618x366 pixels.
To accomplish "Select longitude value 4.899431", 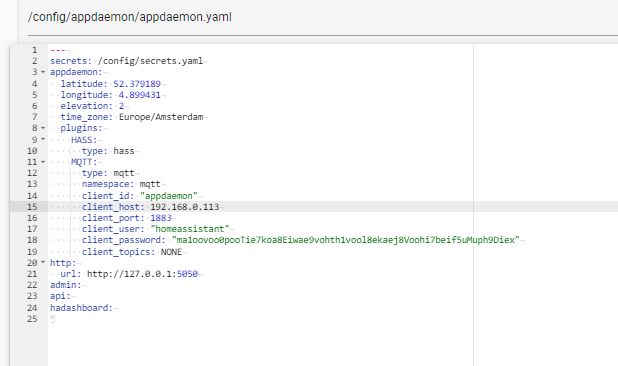I will point(140,95).
